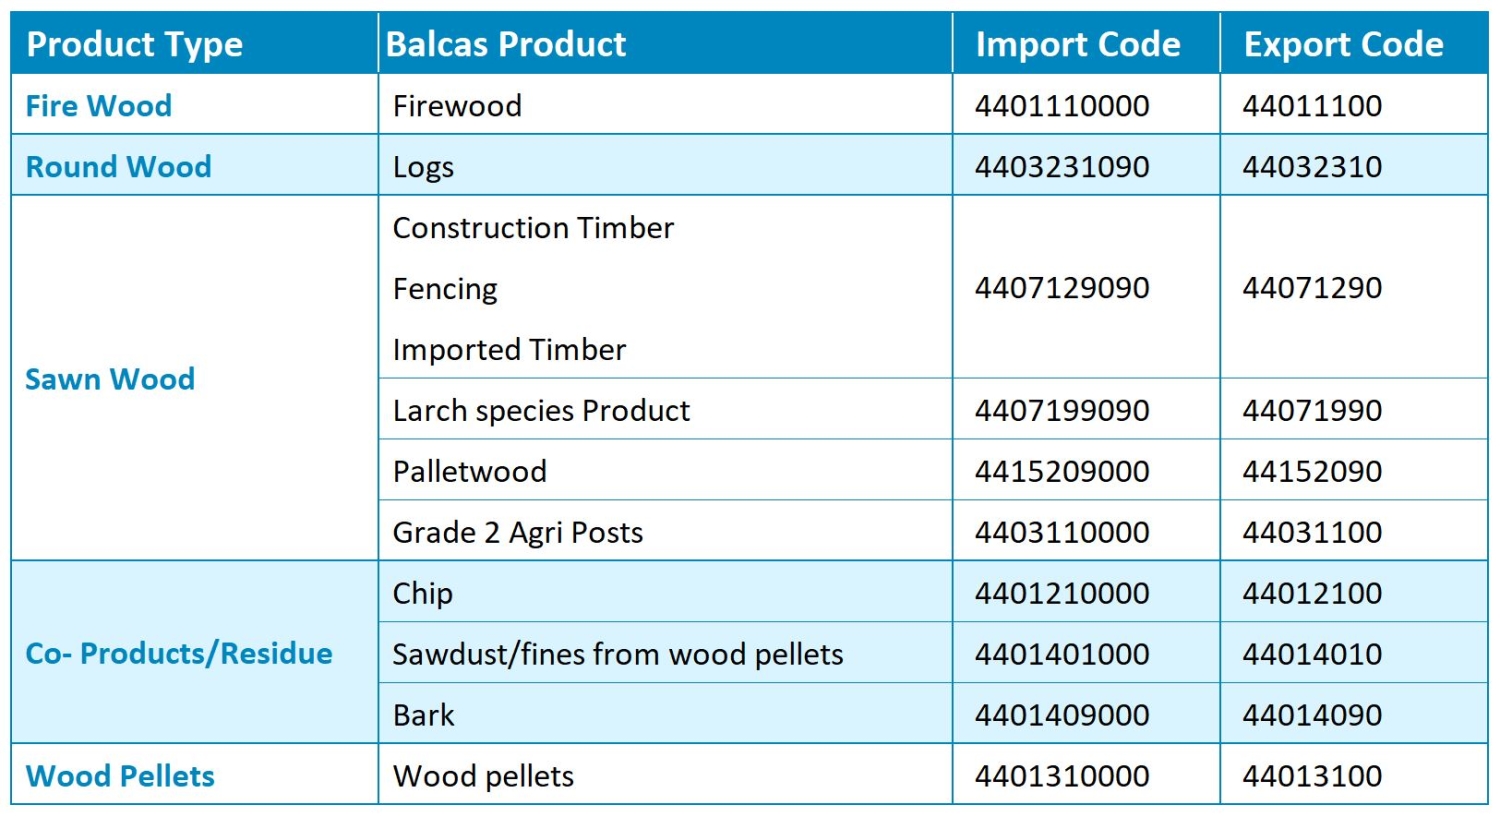This screenshot has width=1500, height=817.
Task: Click the Imported Timber entry
Action: (x=509, y=350)
